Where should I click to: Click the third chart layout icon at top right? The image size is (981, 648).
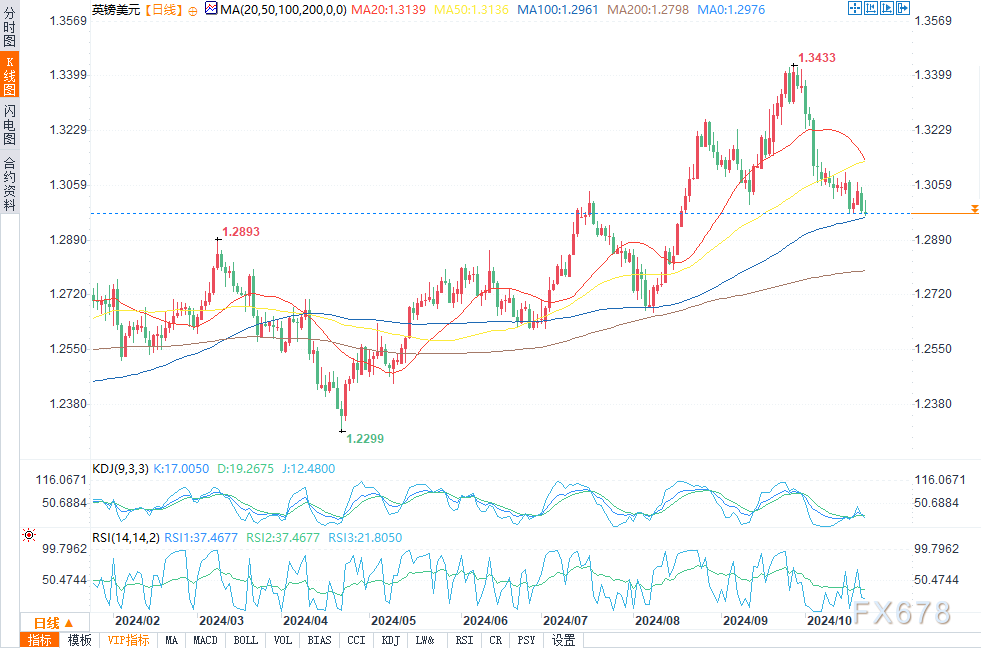coord(887,8)
